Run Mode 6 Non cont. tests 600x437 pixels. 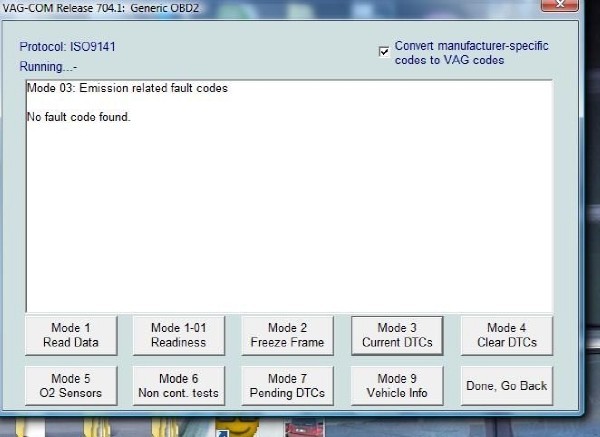coord(179,386)
